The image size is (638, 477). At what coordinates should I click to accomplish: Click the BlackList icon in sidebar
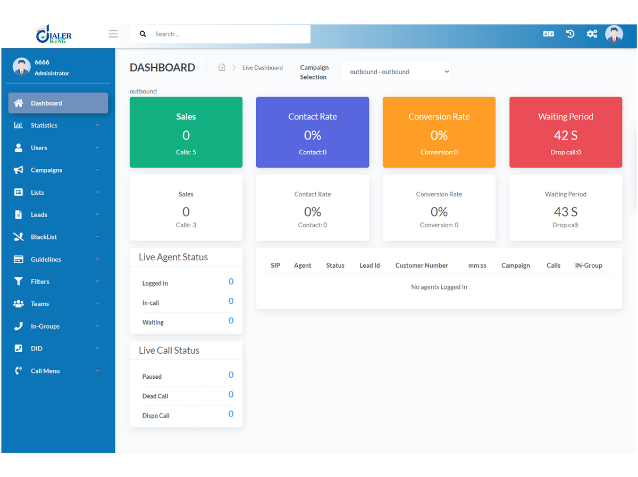click(x=18, y=236)
